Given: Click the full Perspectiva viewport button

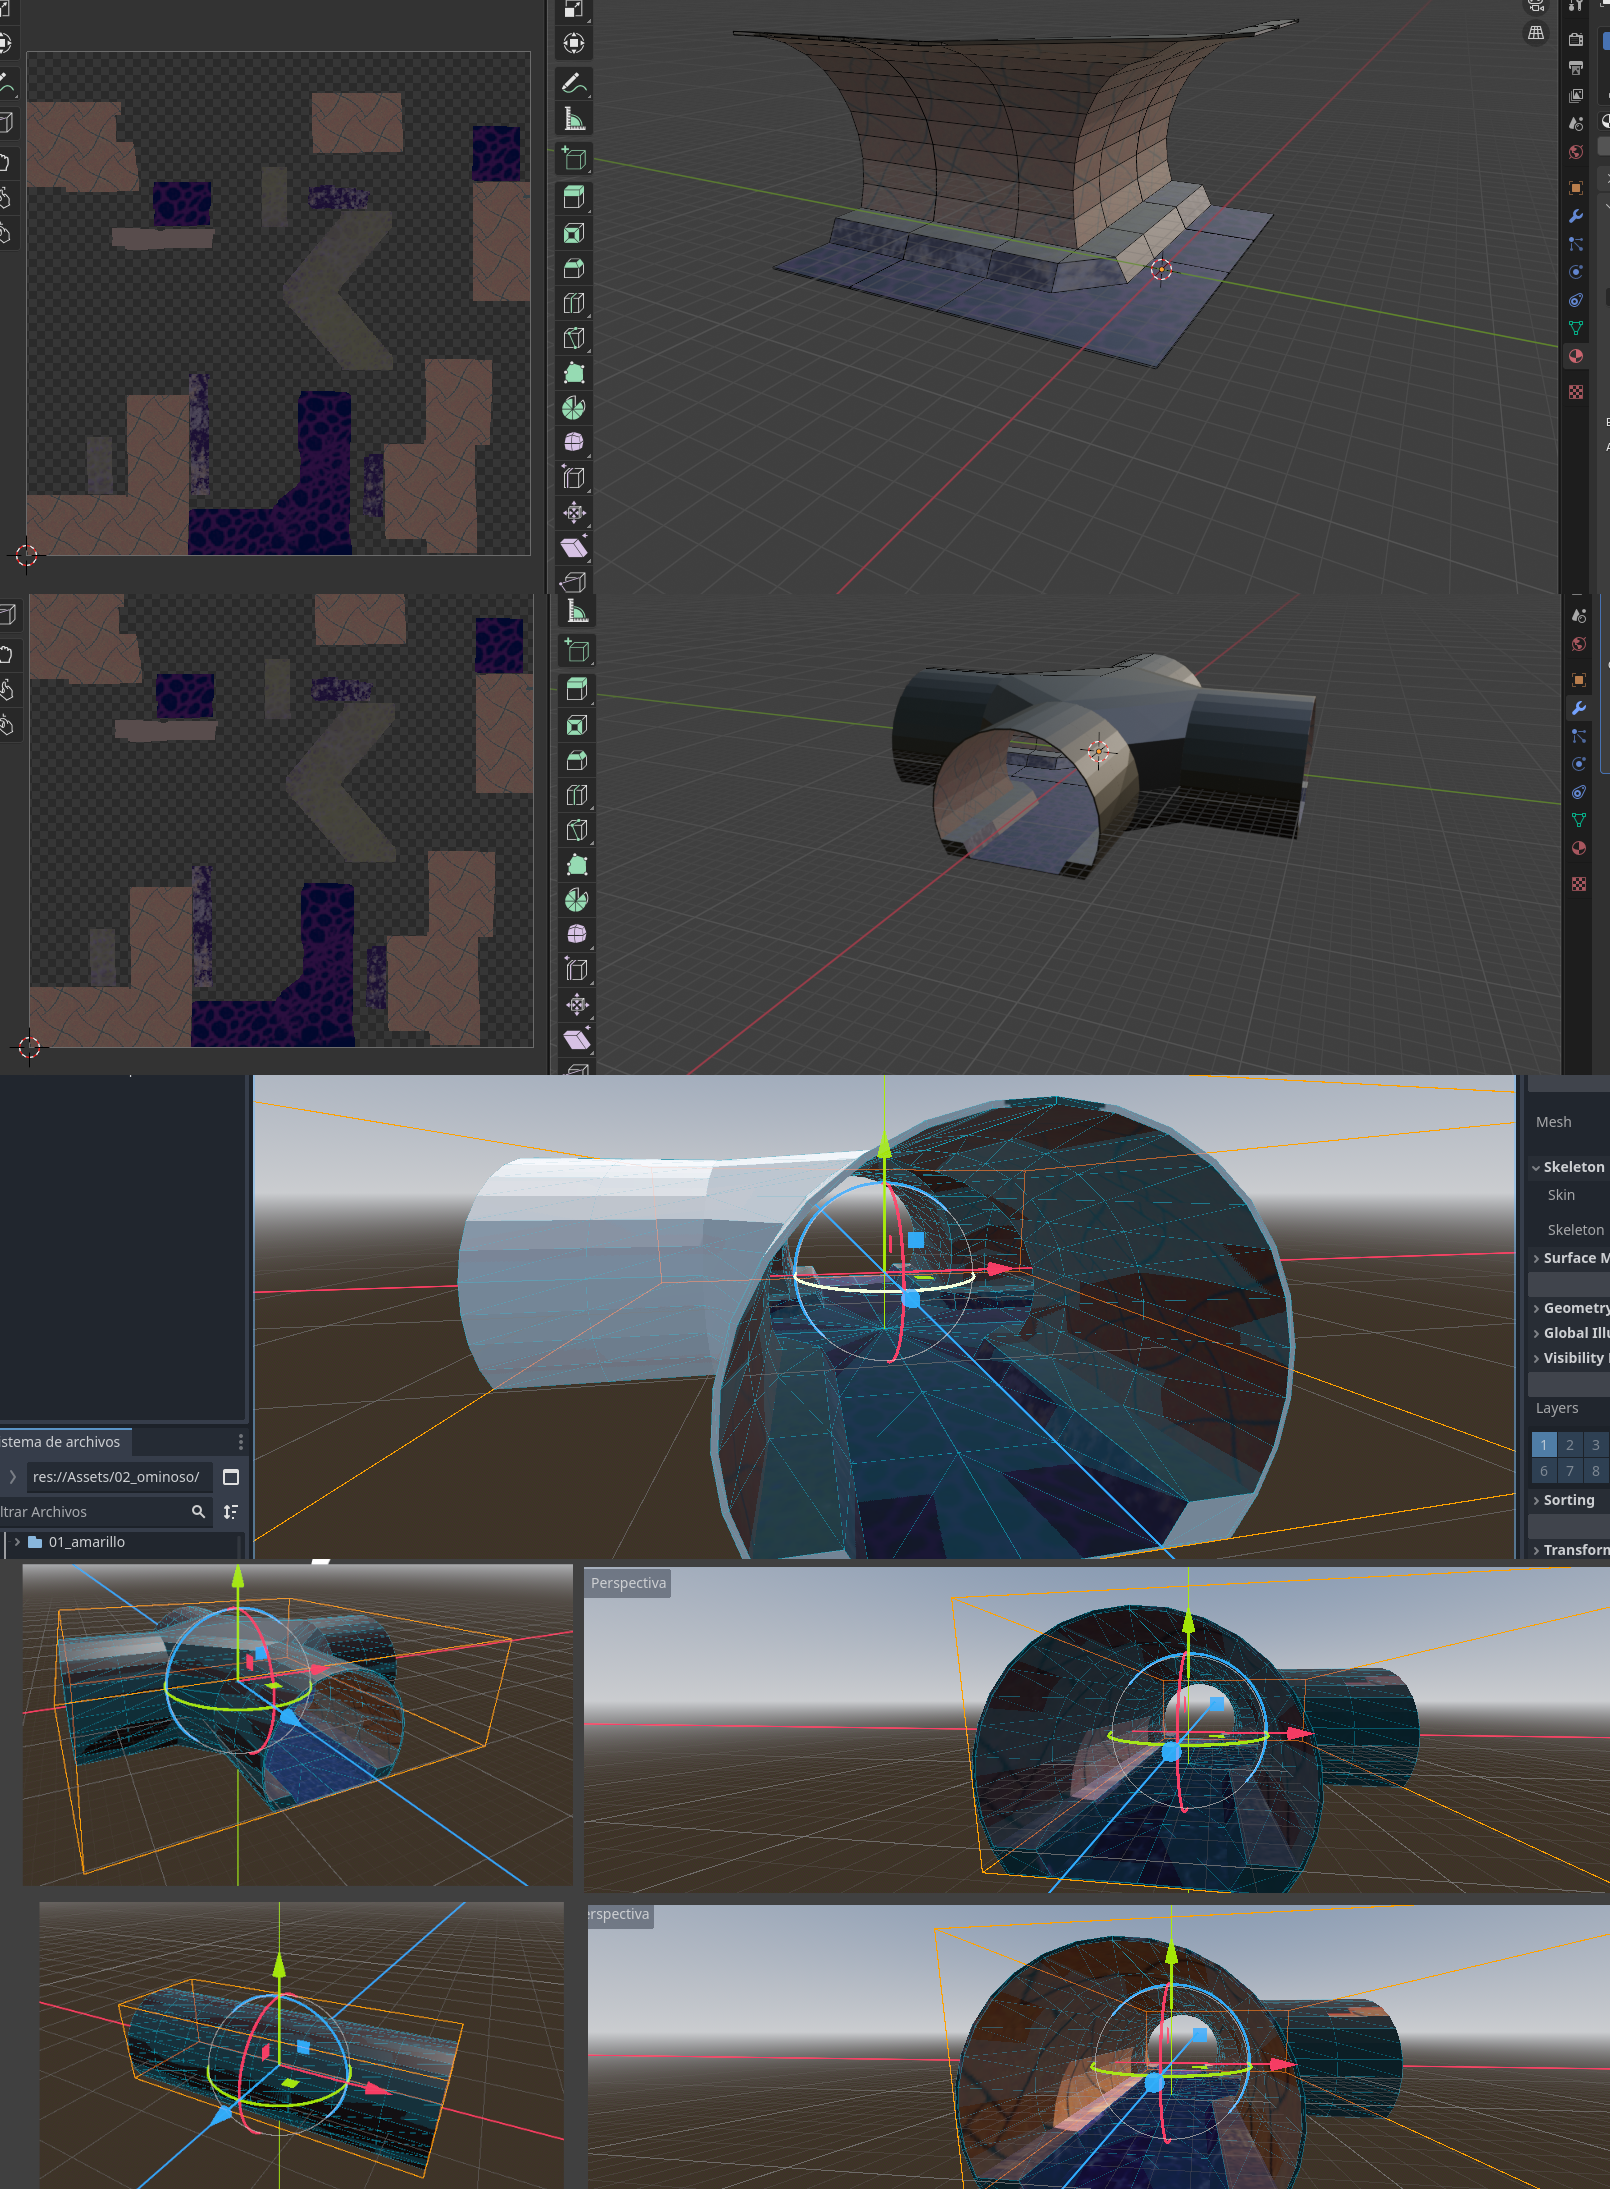Looking at the screenshot, I should coord(627,1583).
